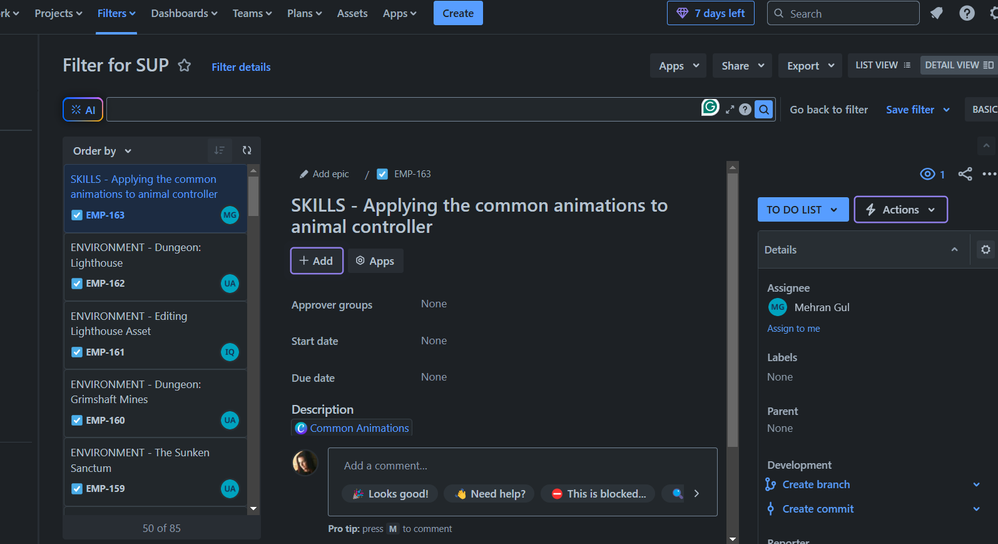Open Save filter dropdown arrow
This screenshot has width=998, height=544.
(946, 109)
